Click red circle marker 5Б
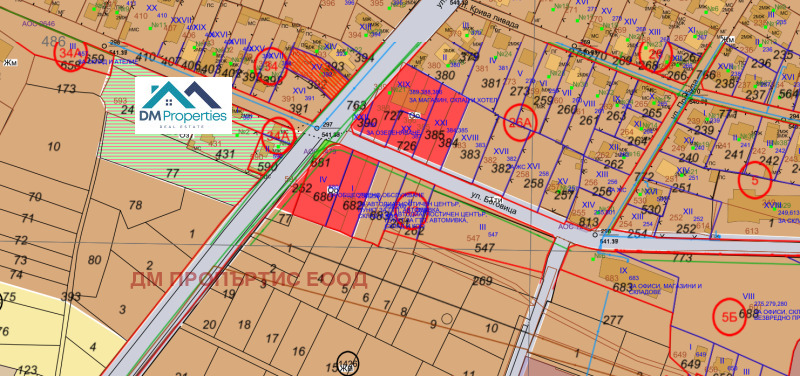Viewport: 800px width, 376px height. (x=730, y=317)
